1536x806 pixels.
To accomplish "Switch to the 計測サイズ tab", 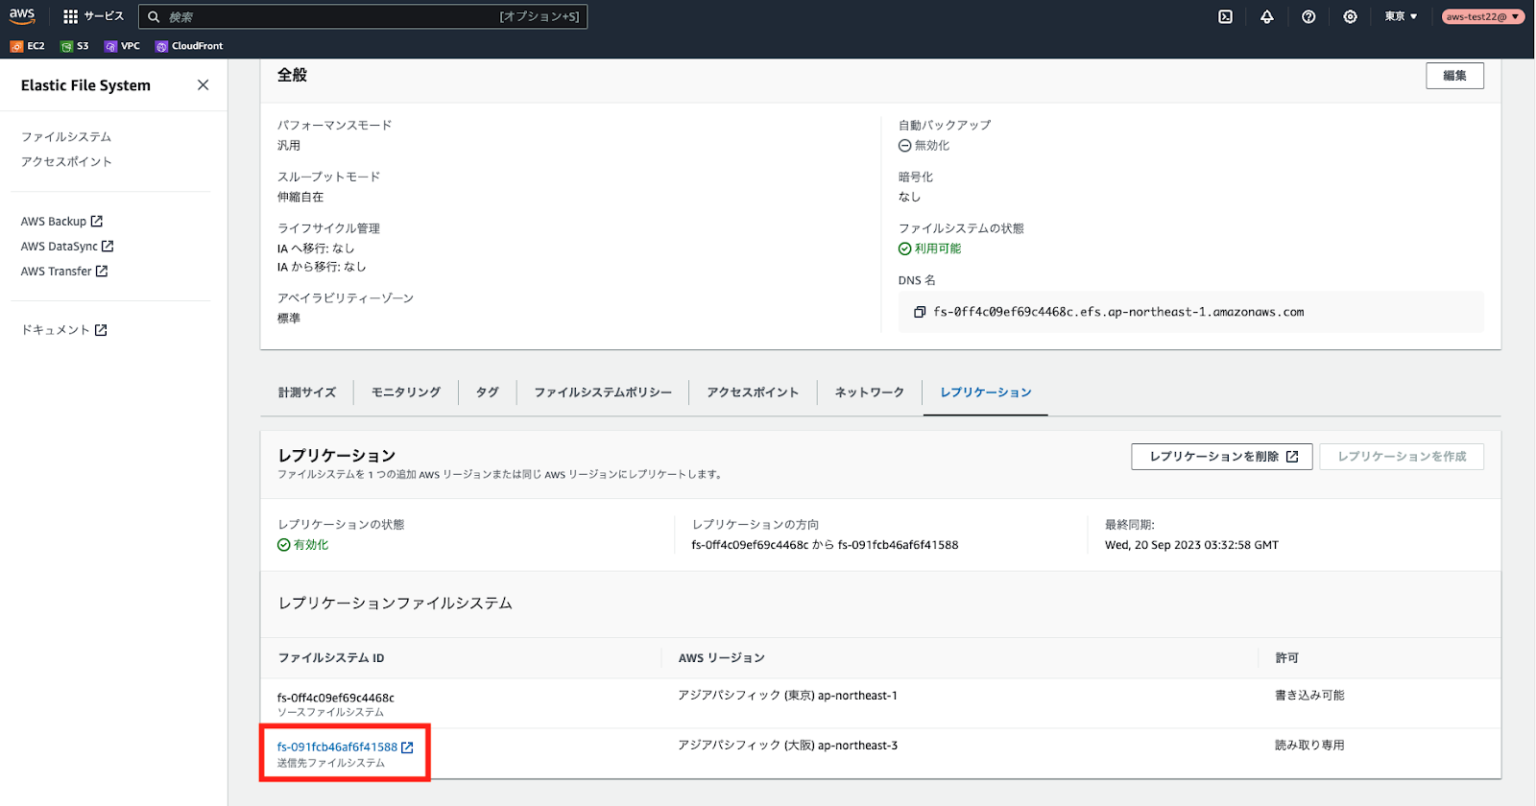I will (307, 392).
